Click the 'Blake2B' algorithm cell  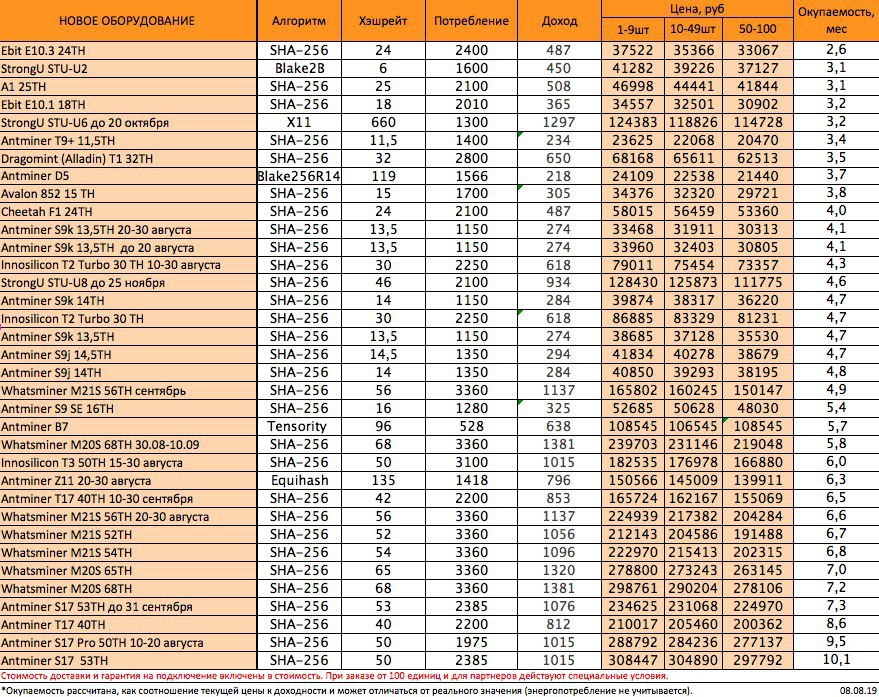tap(299, 68)
